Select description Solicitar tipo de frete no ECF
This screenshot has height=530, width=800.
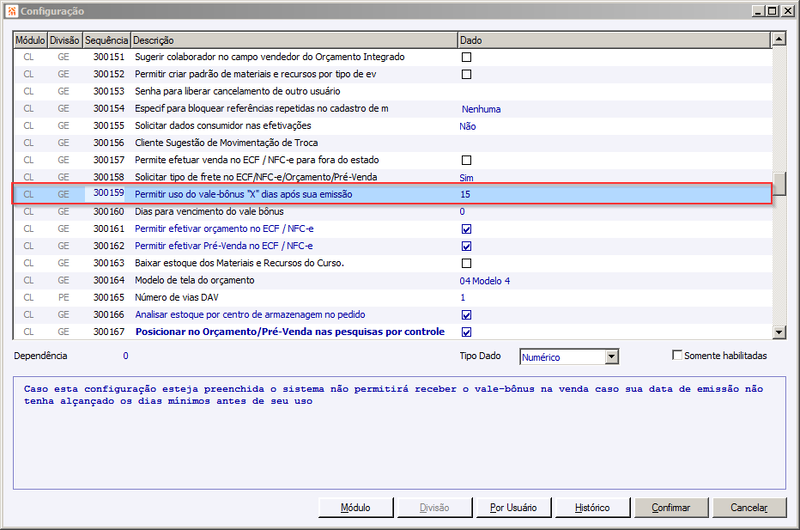(x=256, y=177)
